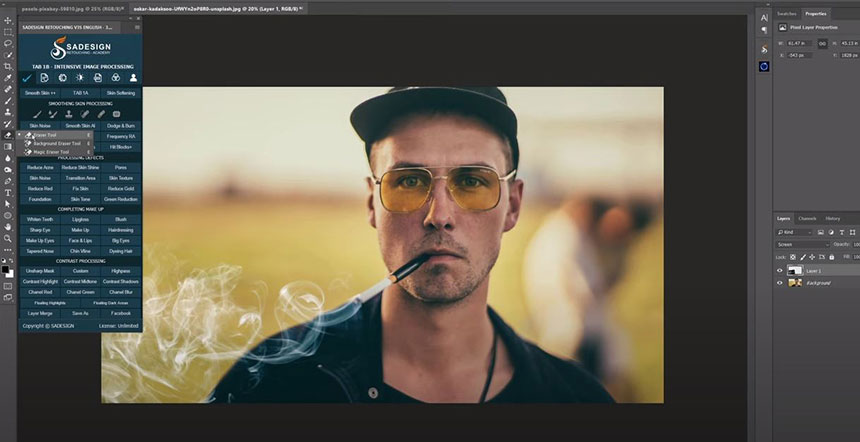Select the Layer 1 thumbnail
Viewport: 860px width, 442px height.
795,270
